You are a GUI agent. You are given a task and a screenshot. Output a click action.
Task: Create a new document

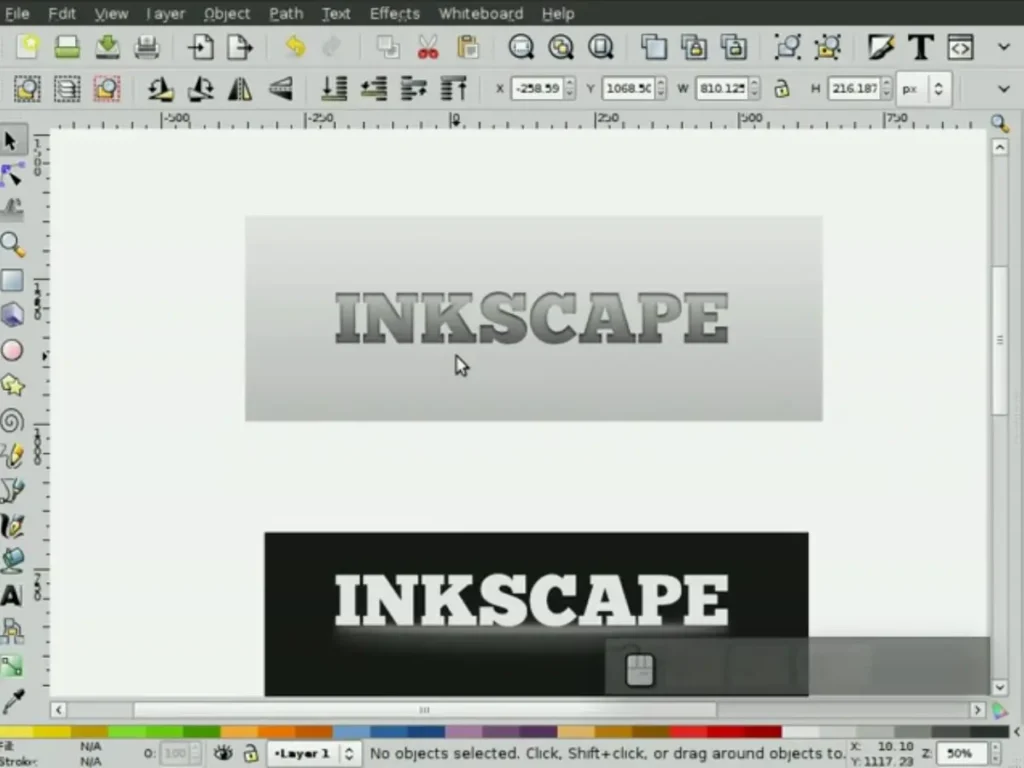[x=27, y=47]
